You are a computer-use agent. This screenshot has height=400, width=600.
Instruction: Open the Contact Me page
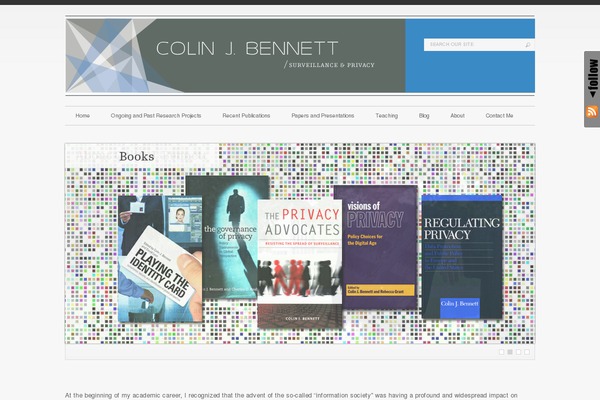coord(499,116)
